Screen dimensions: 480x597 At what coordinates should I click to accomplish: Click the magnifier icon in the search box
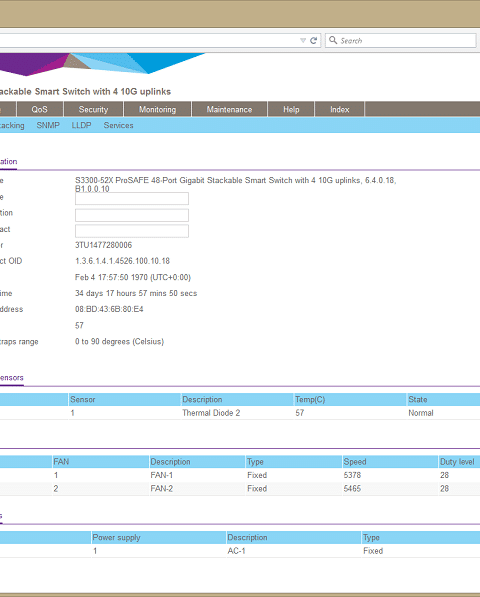[333, 40]
